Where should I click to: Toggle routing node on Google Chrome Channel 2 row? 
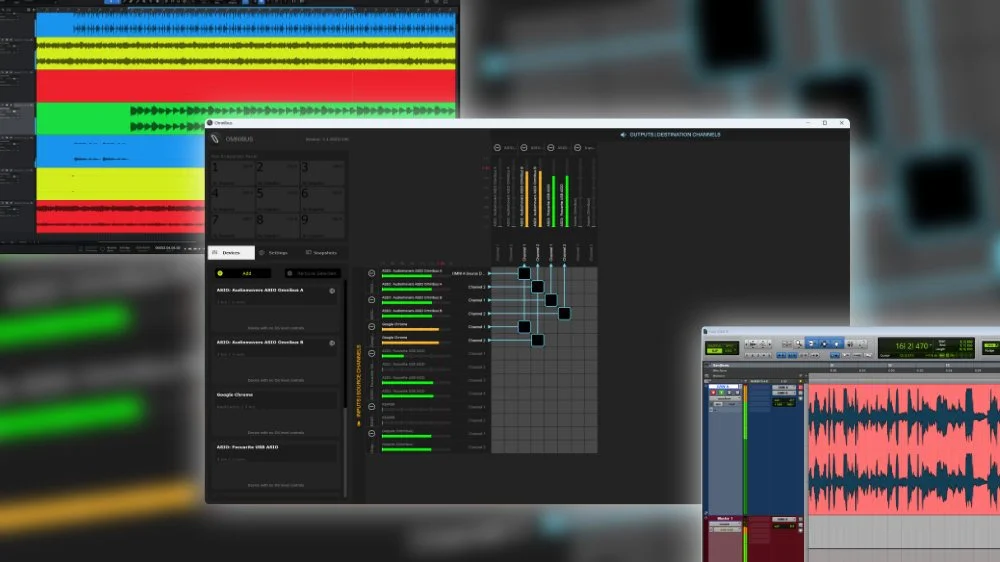538,340
